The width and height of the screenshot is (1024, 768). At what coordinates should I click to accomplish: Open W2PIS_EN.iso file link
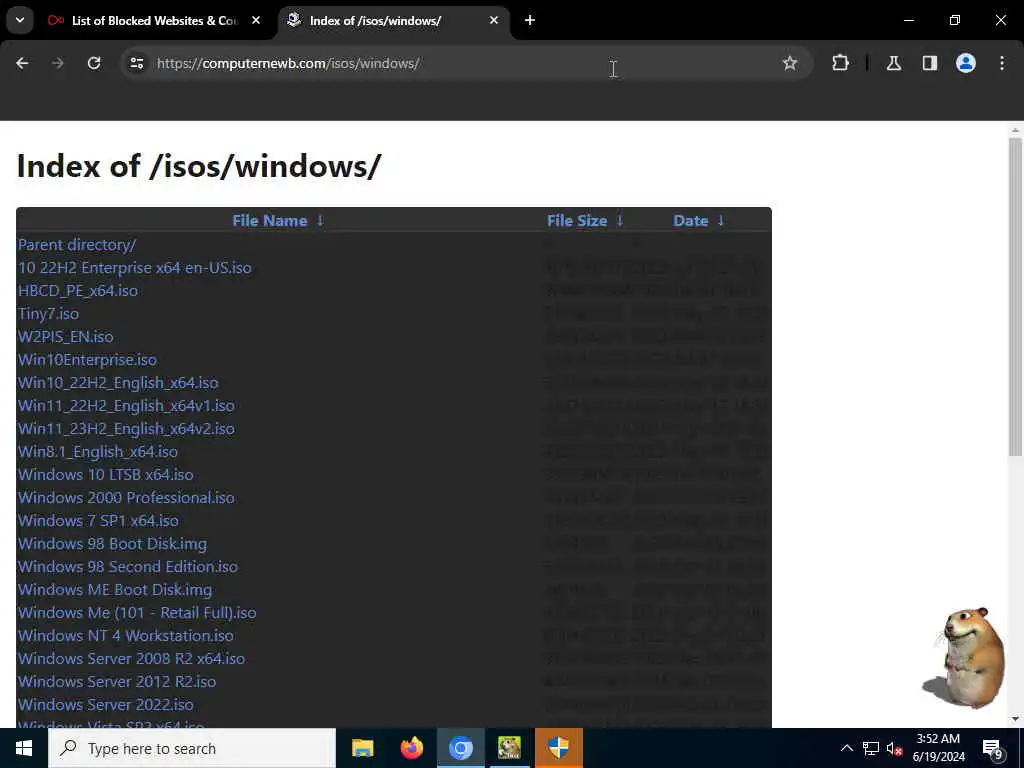click(x=65, y=337)
